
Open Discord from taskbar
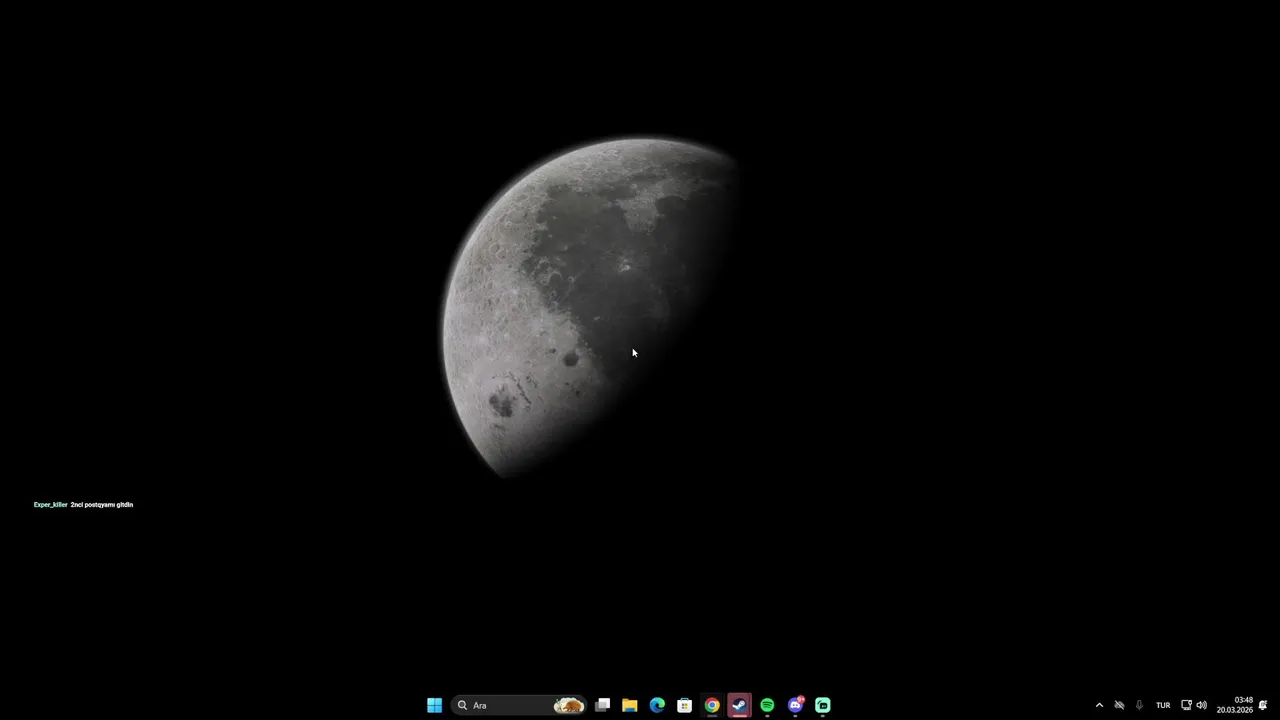795,705
